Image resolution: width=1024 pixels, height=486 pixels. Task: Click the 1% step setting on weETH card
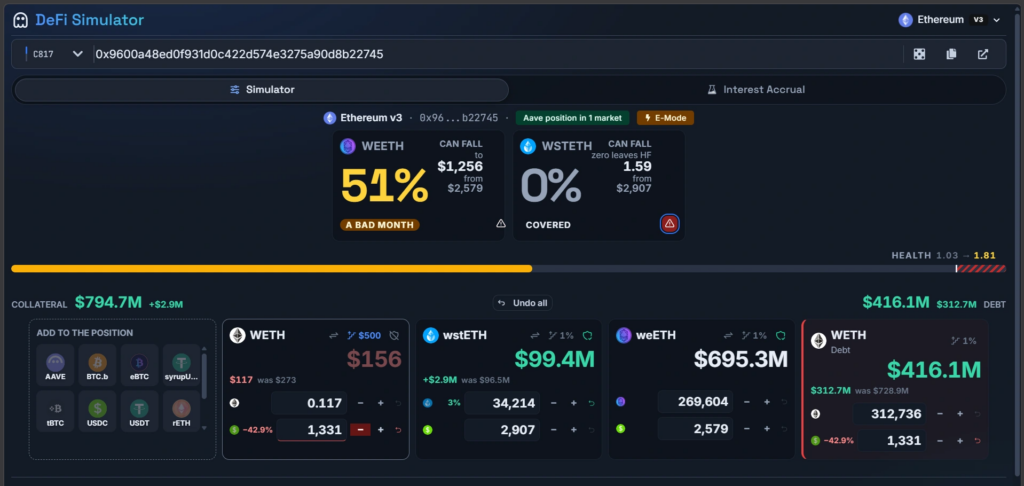(754, 335)
